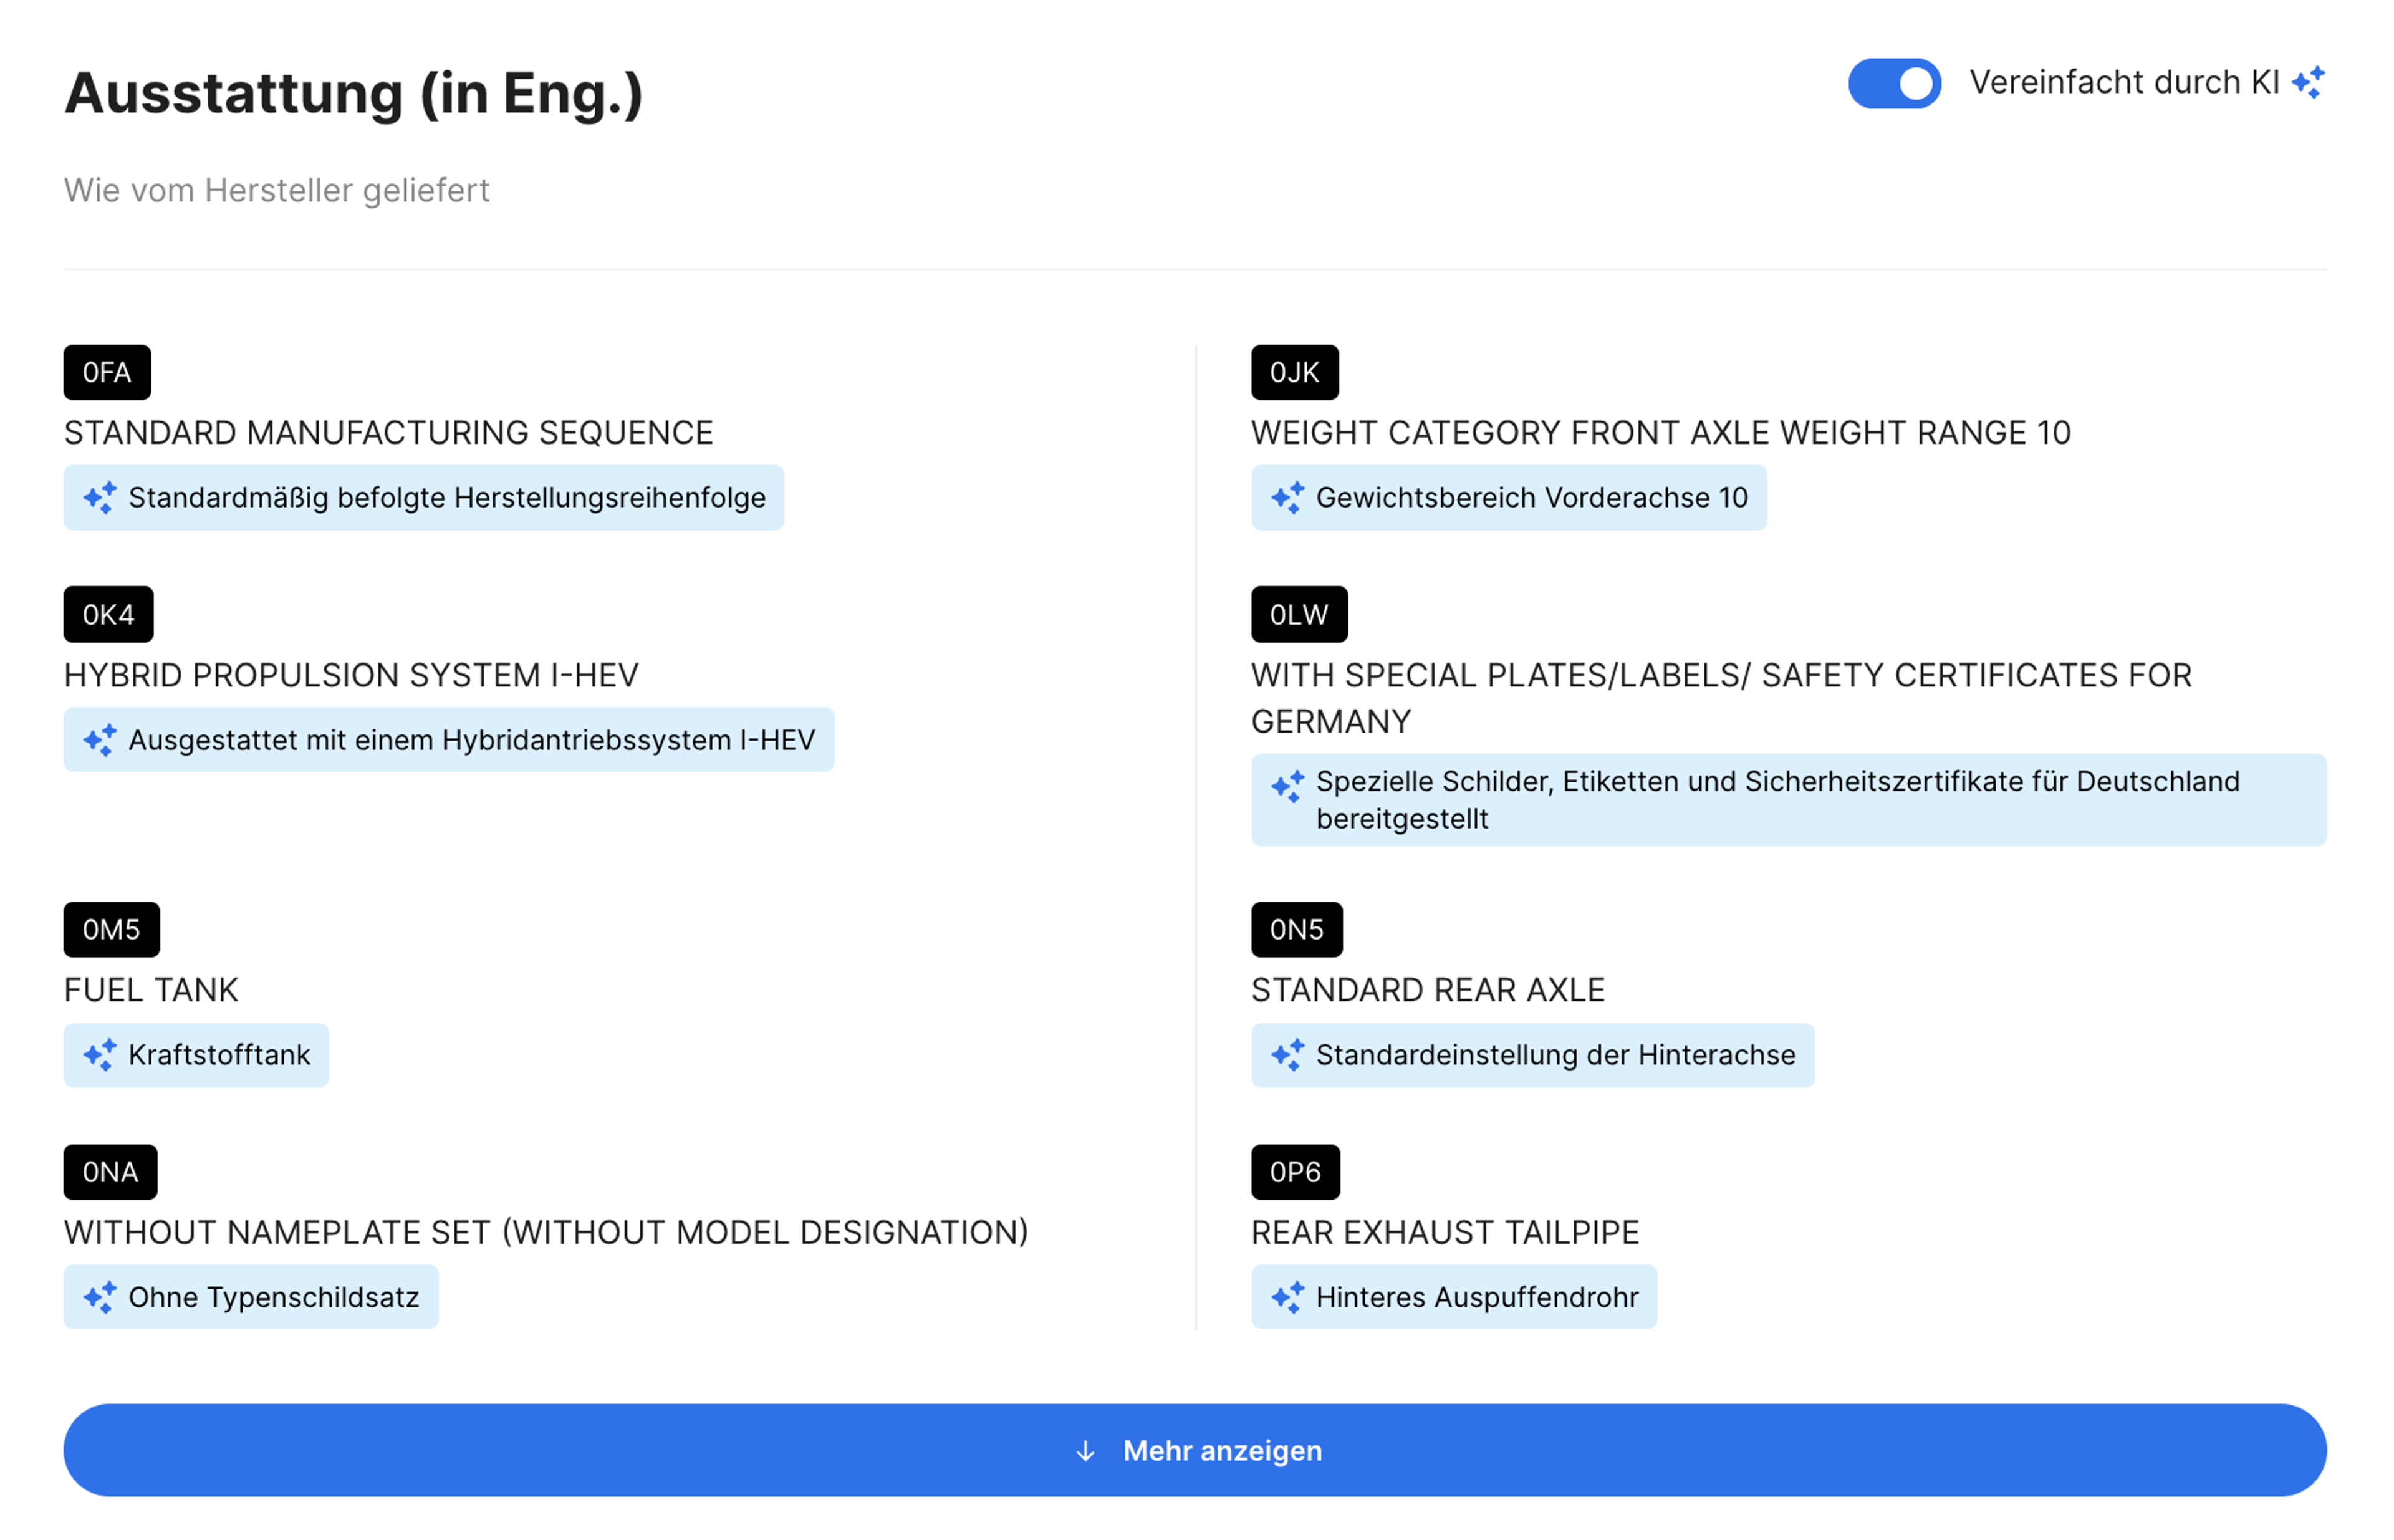Click the 0NA code badge

(110, 1172)
